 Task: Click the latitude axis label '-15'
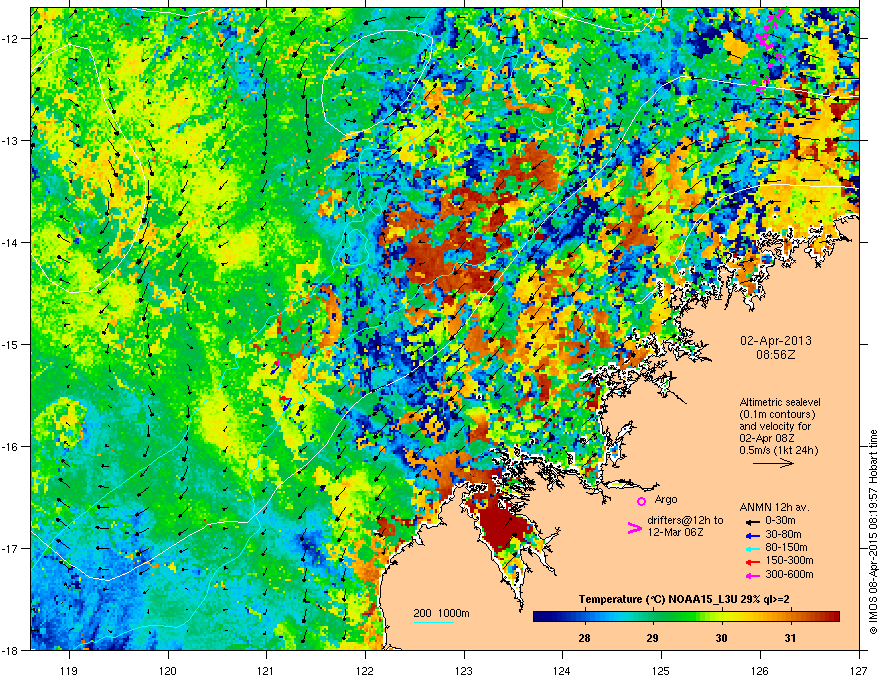click(10, 344)
